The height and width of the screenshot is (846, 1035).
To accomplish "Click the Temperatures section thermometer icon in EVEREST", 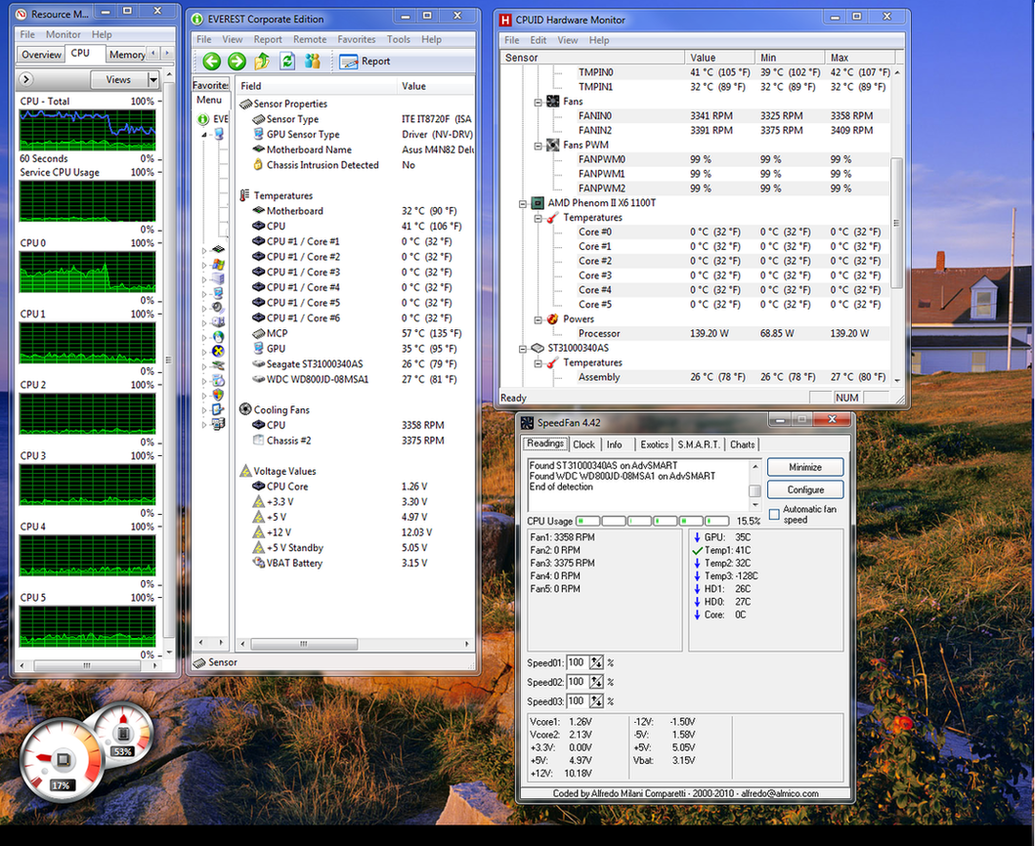I will click(246, 195).
